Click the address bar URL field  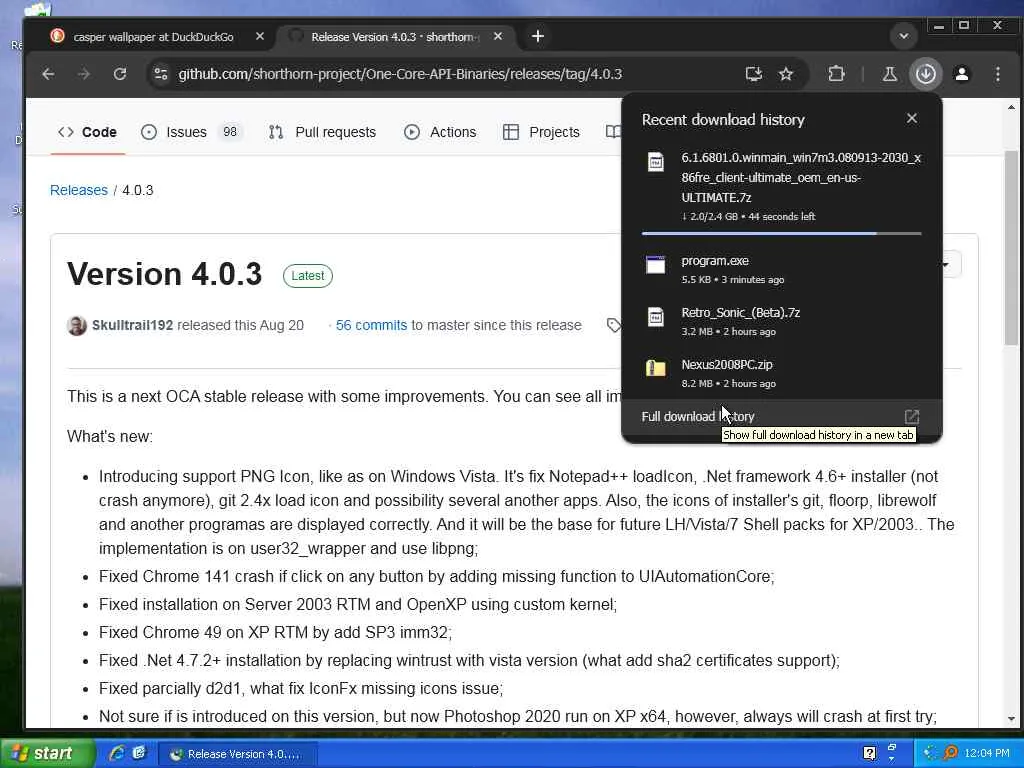coord(400,74)
